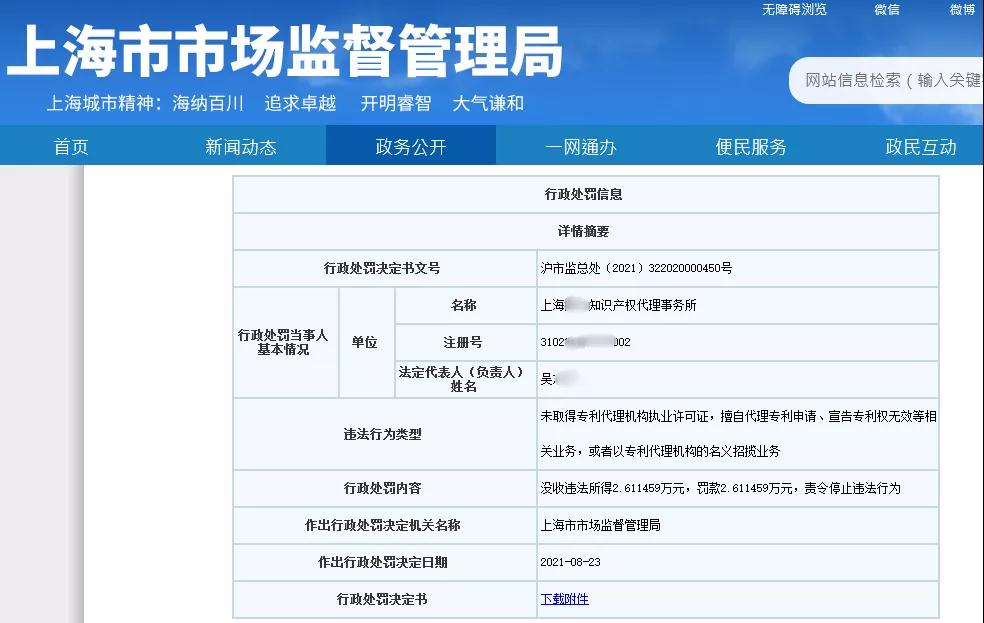
Task: Select decision date 2021-08-23
Action: (570, 562)
